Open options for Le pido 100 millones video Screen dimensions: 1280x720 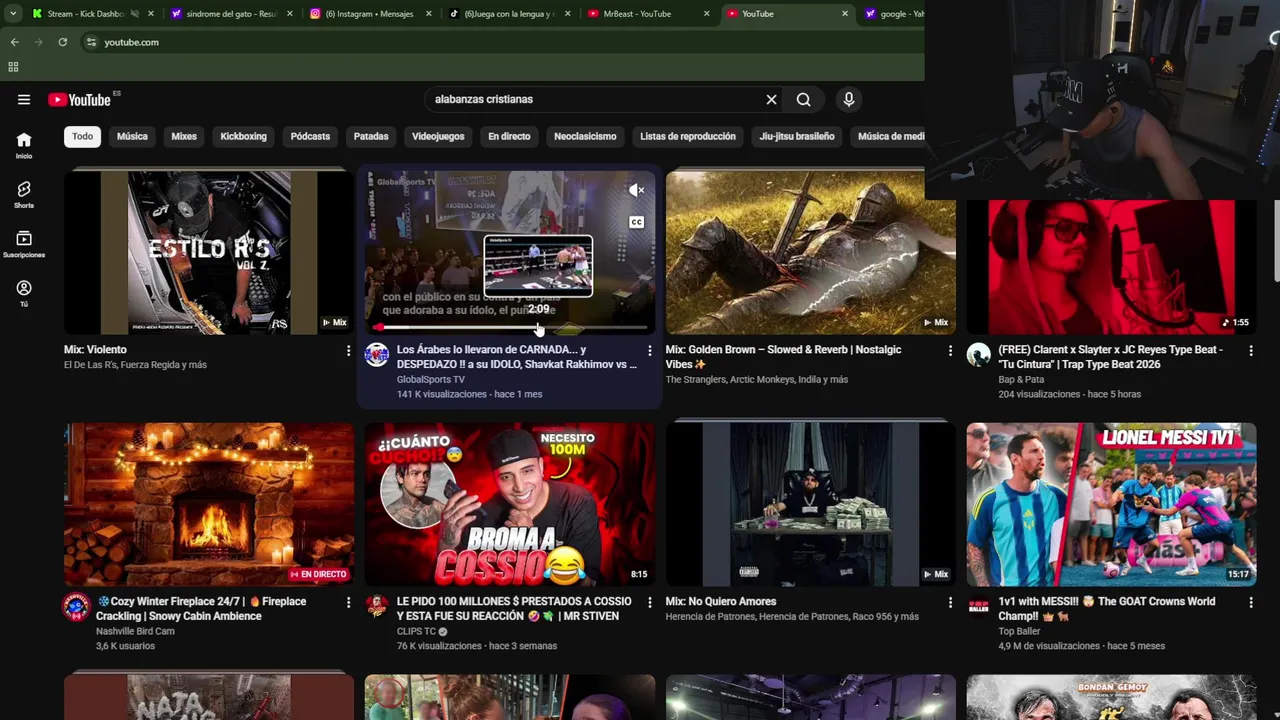click(x=649, y=603)
